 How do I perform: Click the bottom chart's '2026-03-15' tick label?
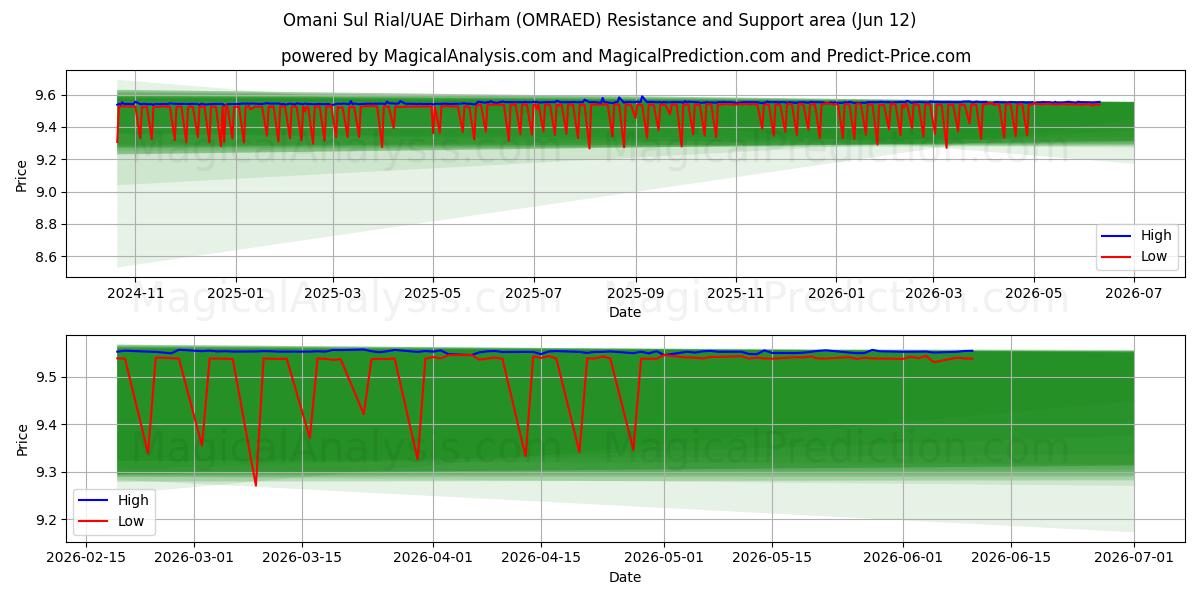[x=304, y=558]
